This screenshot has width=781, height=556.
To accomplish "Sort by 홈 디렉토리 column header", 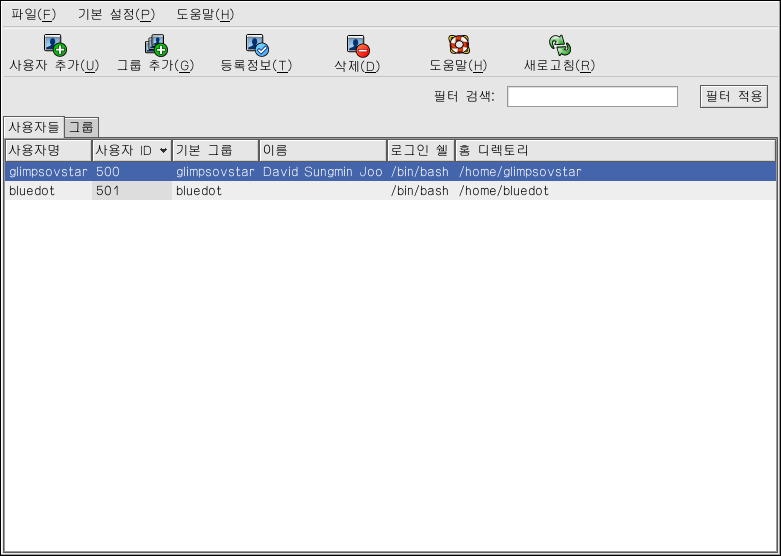I will tap(614, 150).
